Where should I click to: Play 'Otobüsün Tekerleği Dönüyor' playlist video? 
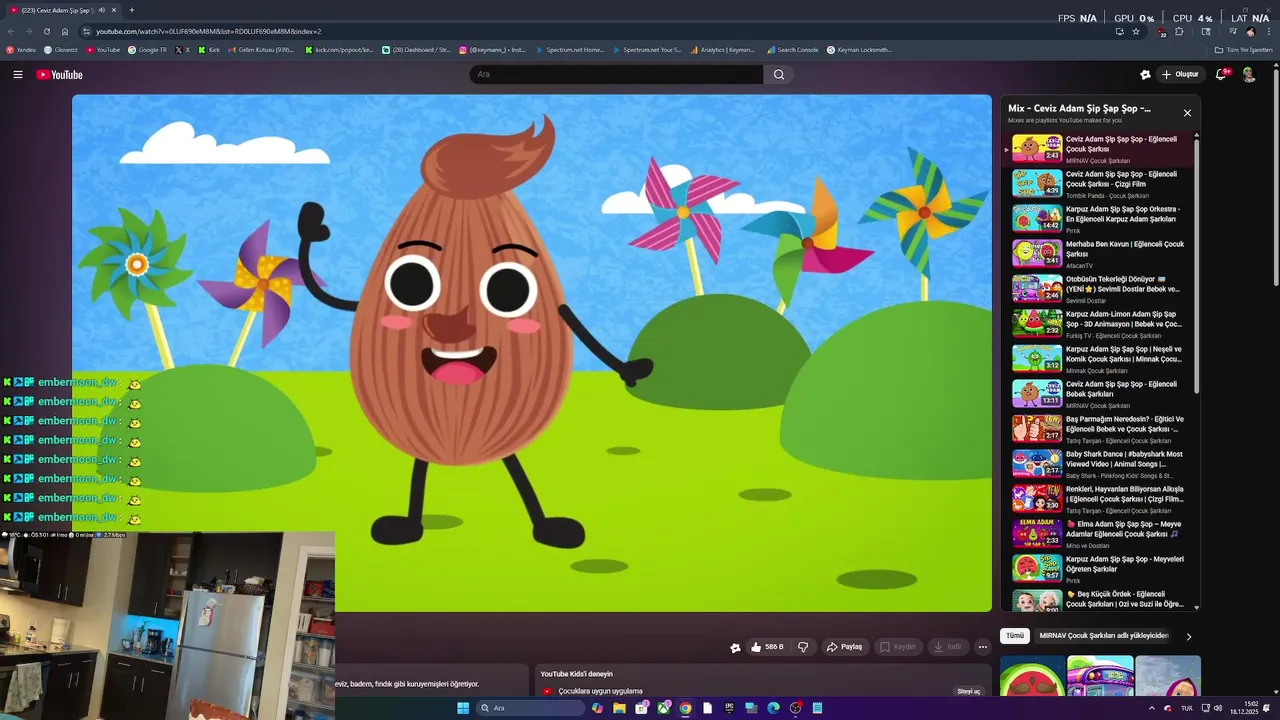click(1098, 288)
